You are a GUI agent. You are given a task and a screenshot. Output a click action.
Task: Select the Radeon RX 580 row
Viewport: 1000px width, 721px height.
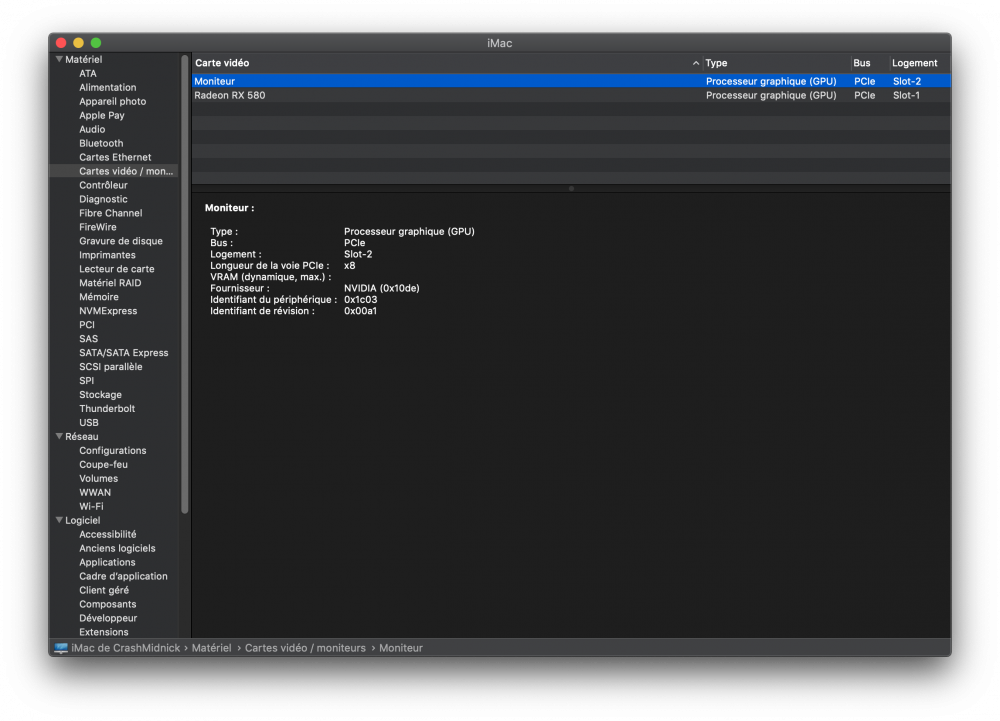tap(571, 95)
